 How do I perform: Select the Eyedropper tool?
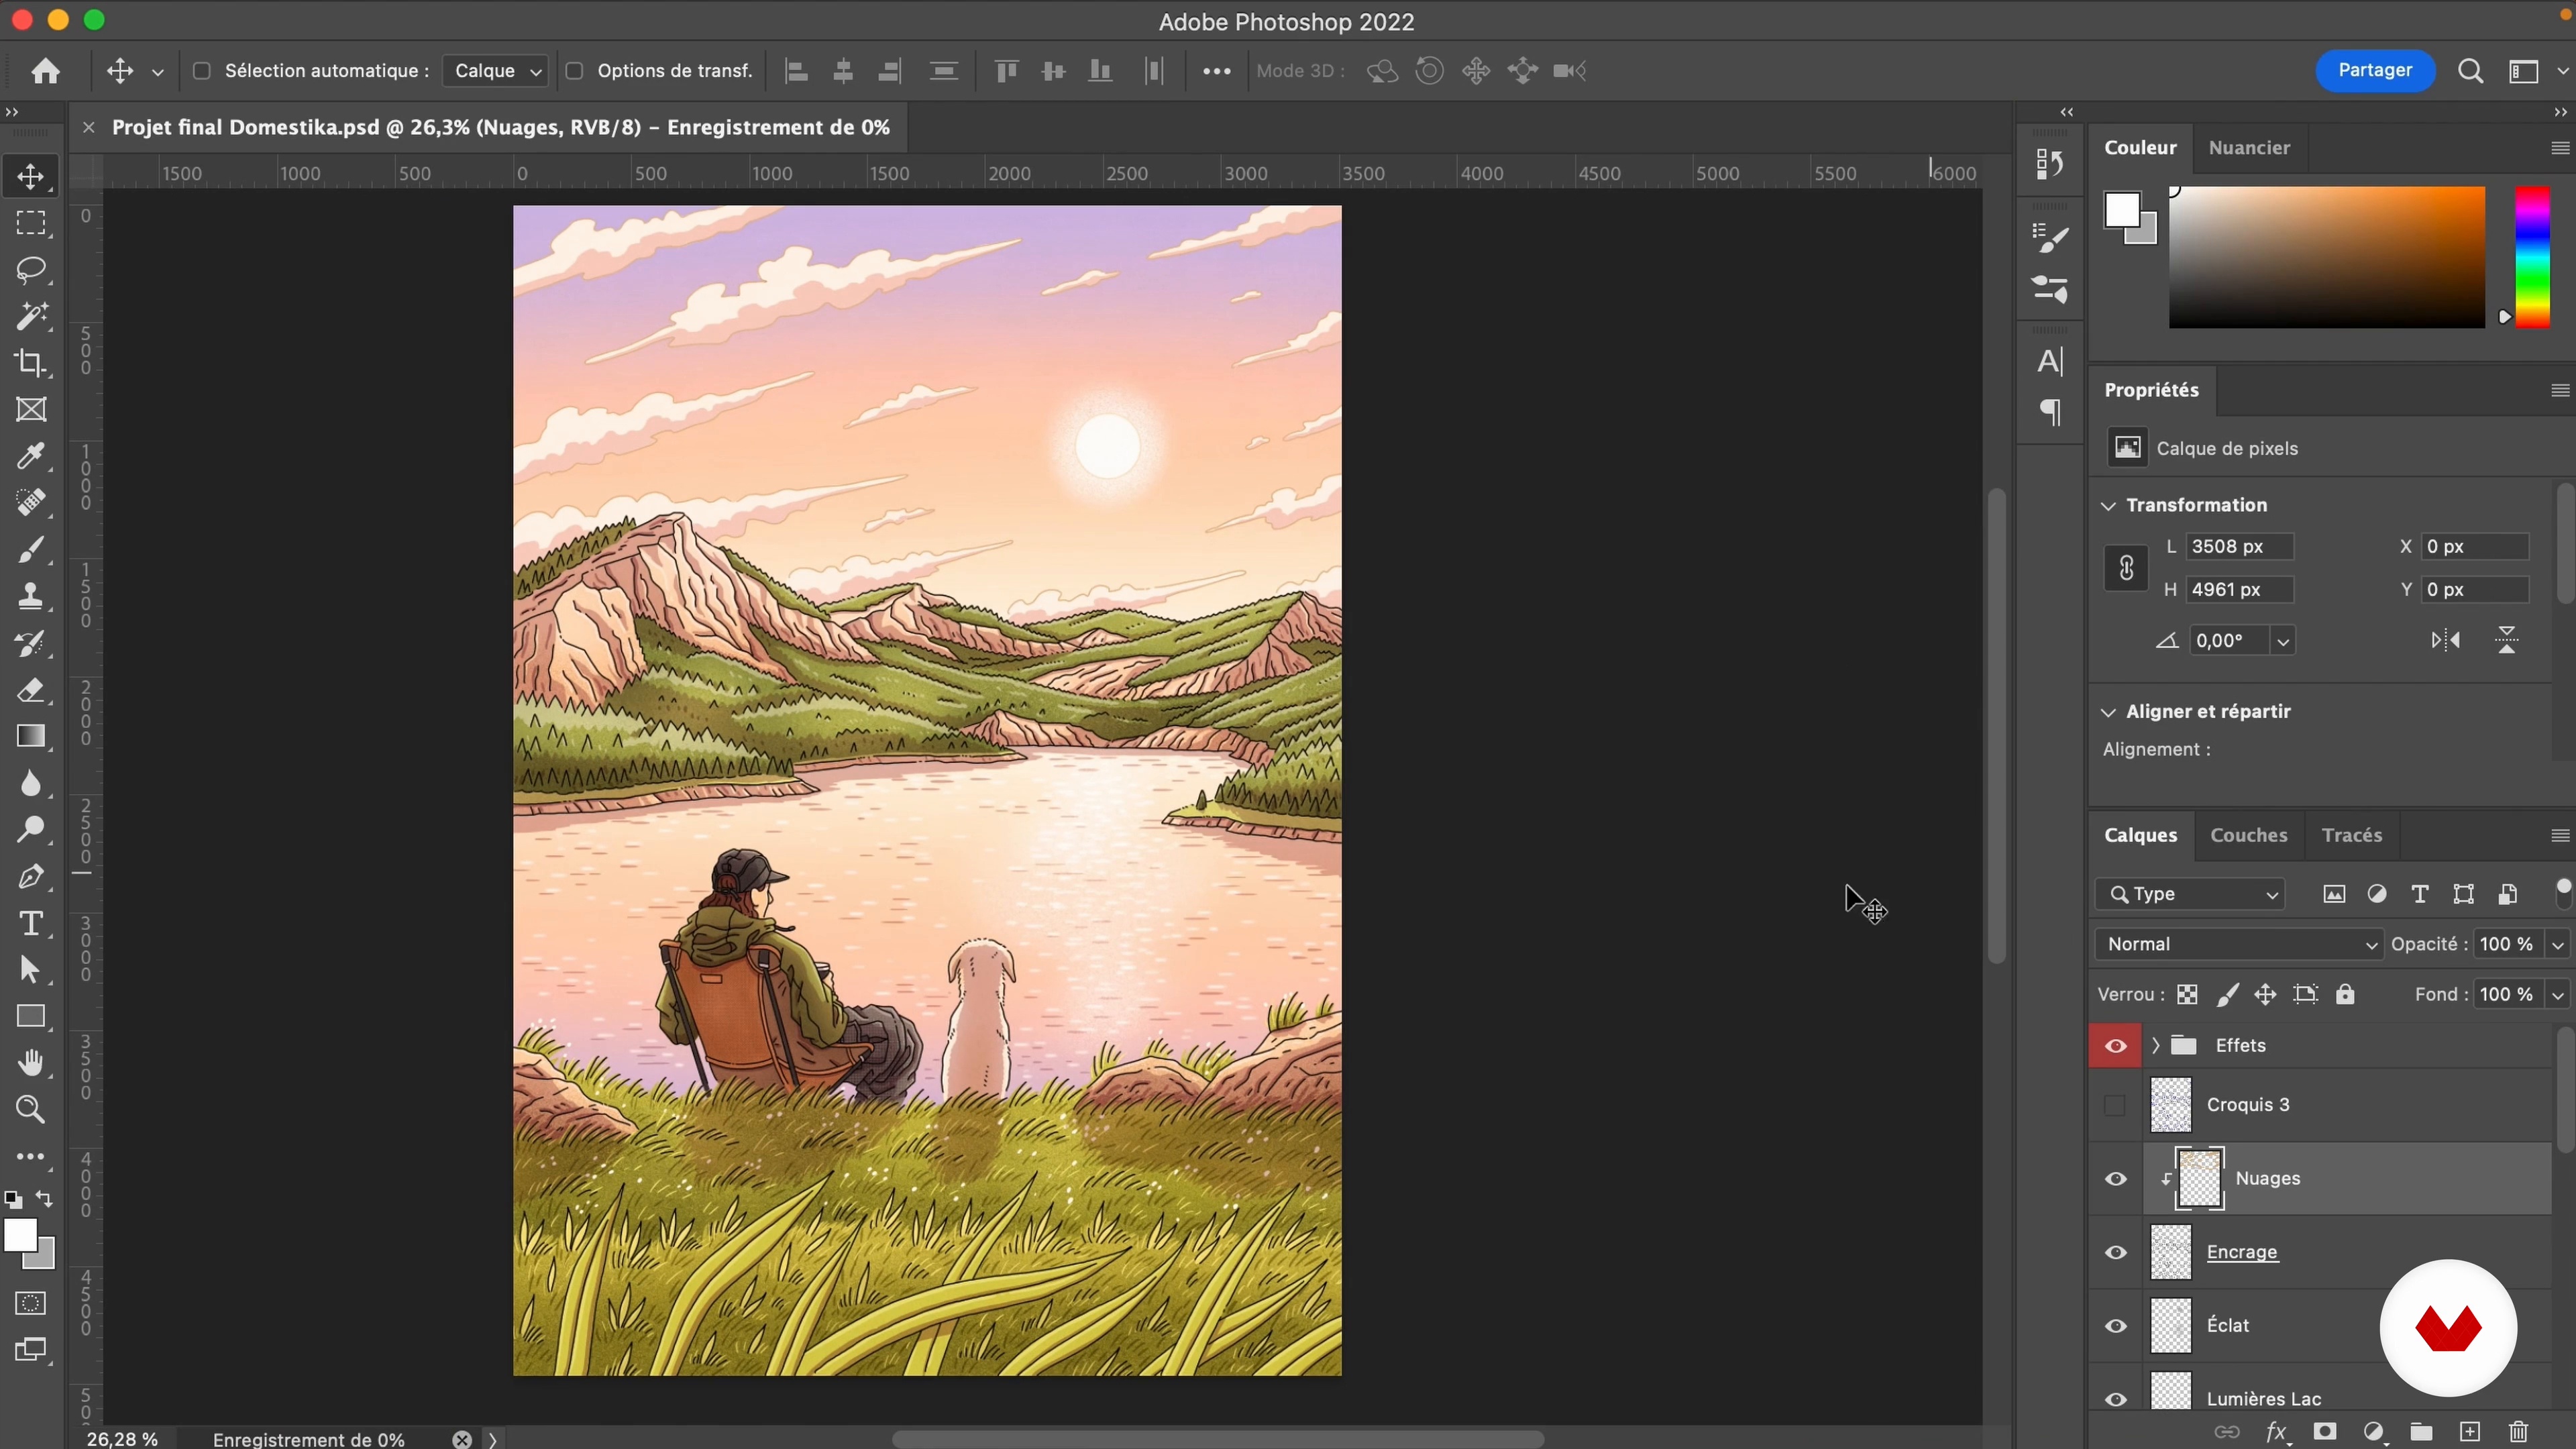pyautogui.click(x=31, y=456)
